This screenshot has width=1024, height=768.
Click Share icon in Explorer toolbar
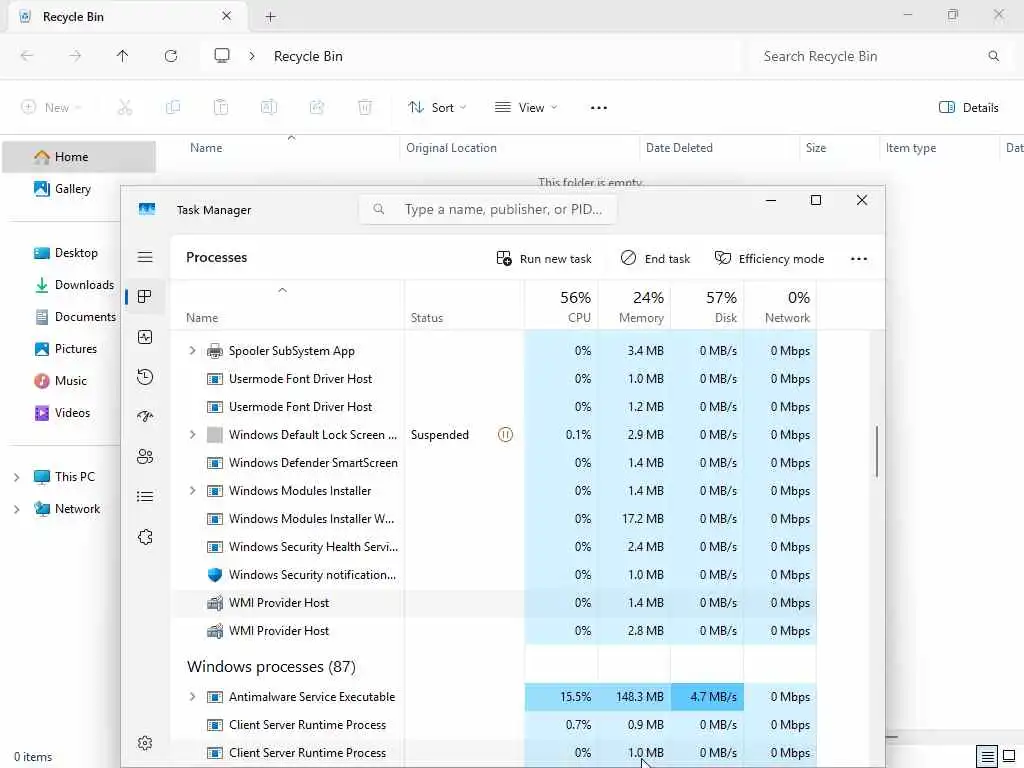[317, 108]
